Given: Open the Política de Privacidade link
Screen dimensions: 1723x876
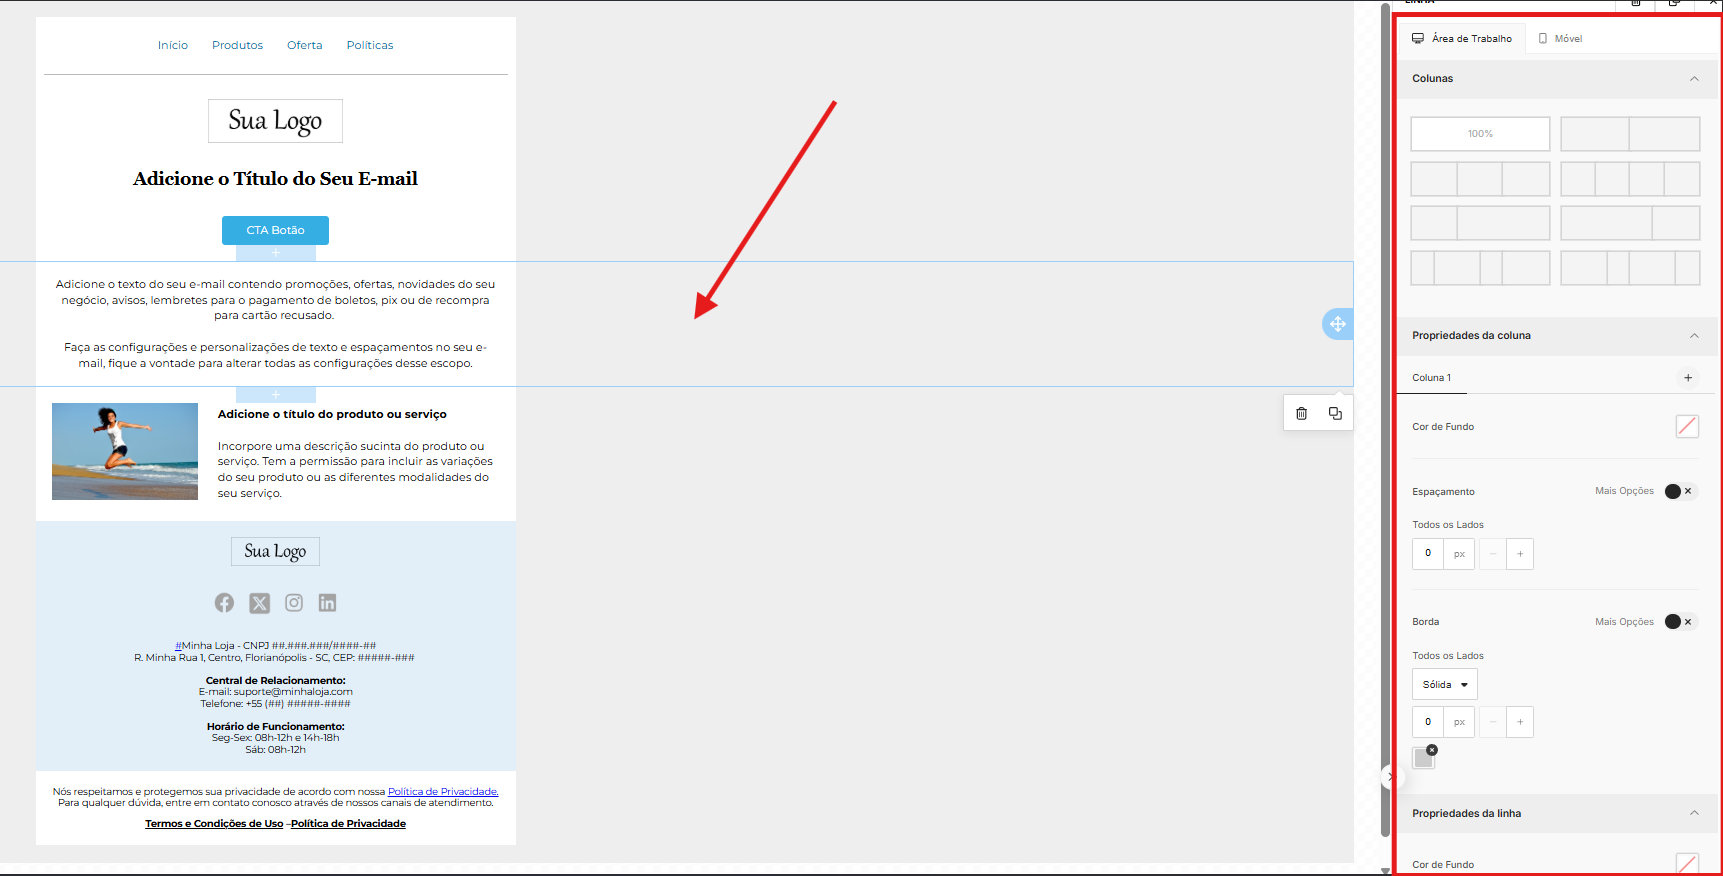Looking at the screenshot, I should [443, 792].
